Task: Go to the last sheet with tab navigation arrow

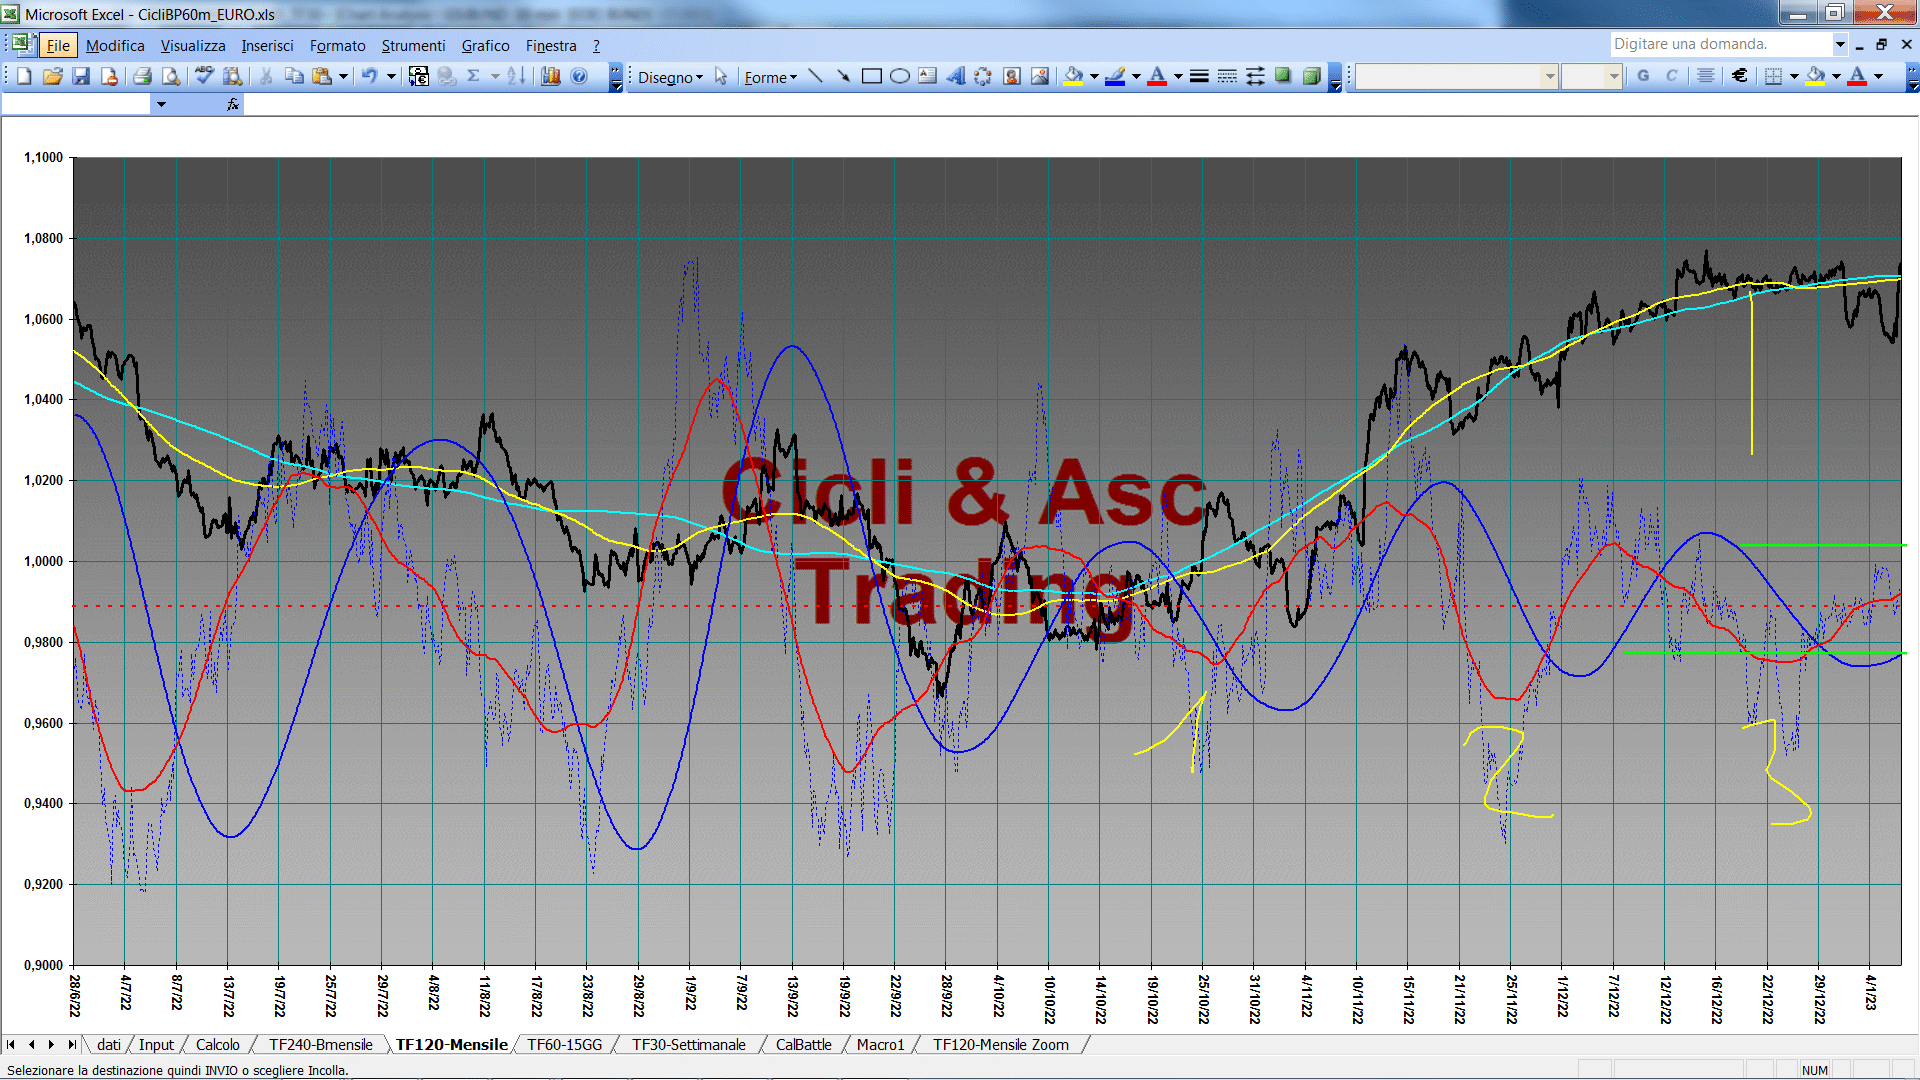Action: coord(71,1044)
